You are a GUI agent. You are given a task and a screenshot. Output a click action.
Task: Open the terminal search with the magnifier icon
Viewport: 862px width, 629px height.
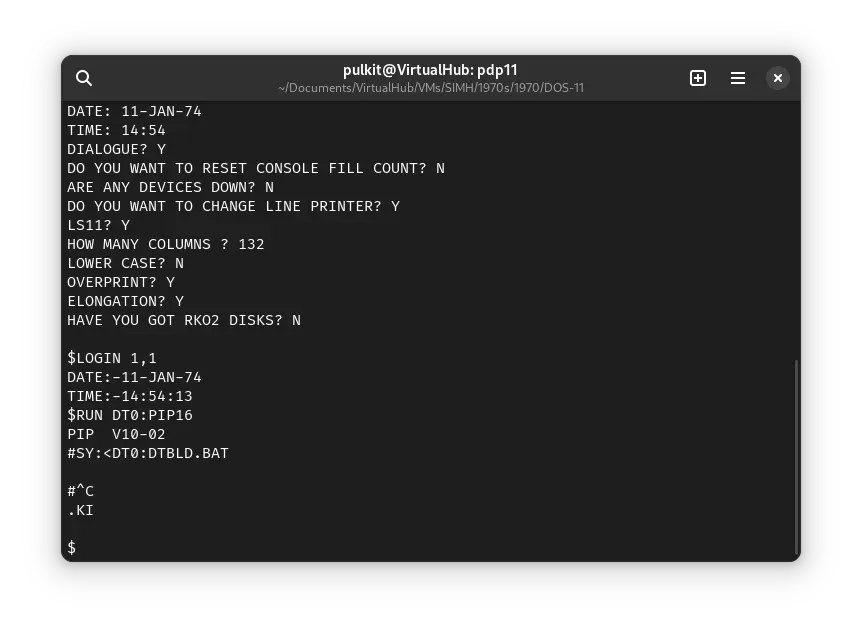[84, 78]
